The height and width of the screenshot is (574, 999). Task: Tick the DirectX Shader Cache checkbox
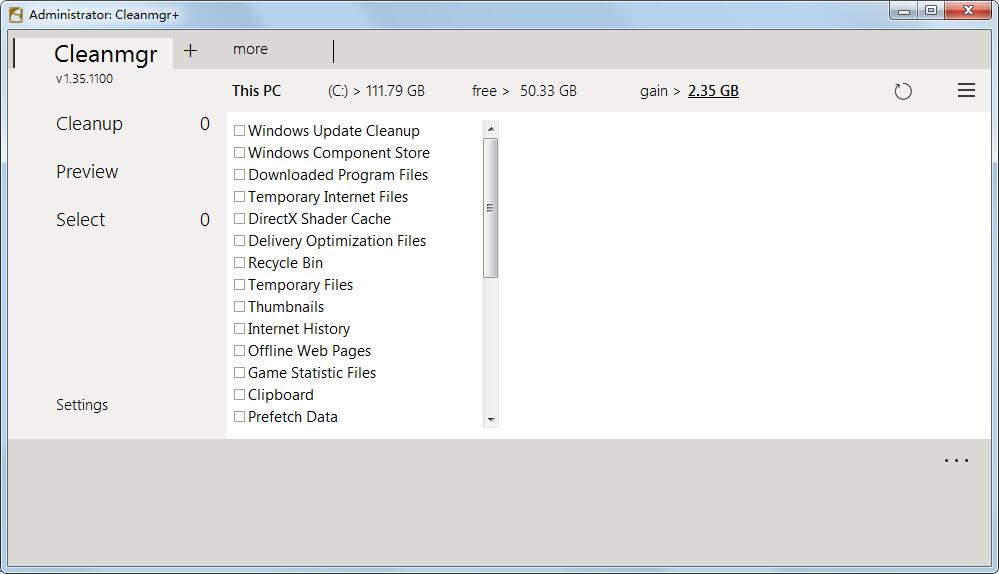240,219
